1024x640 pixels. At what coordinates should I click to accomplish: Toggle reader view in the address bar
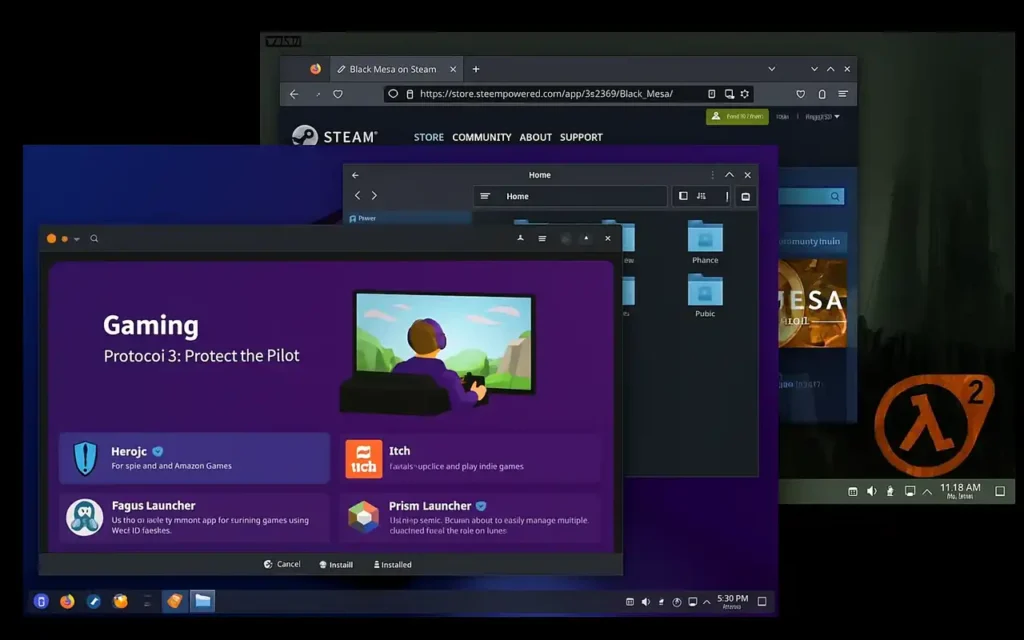pyautogui.click(x=711, y=94)
